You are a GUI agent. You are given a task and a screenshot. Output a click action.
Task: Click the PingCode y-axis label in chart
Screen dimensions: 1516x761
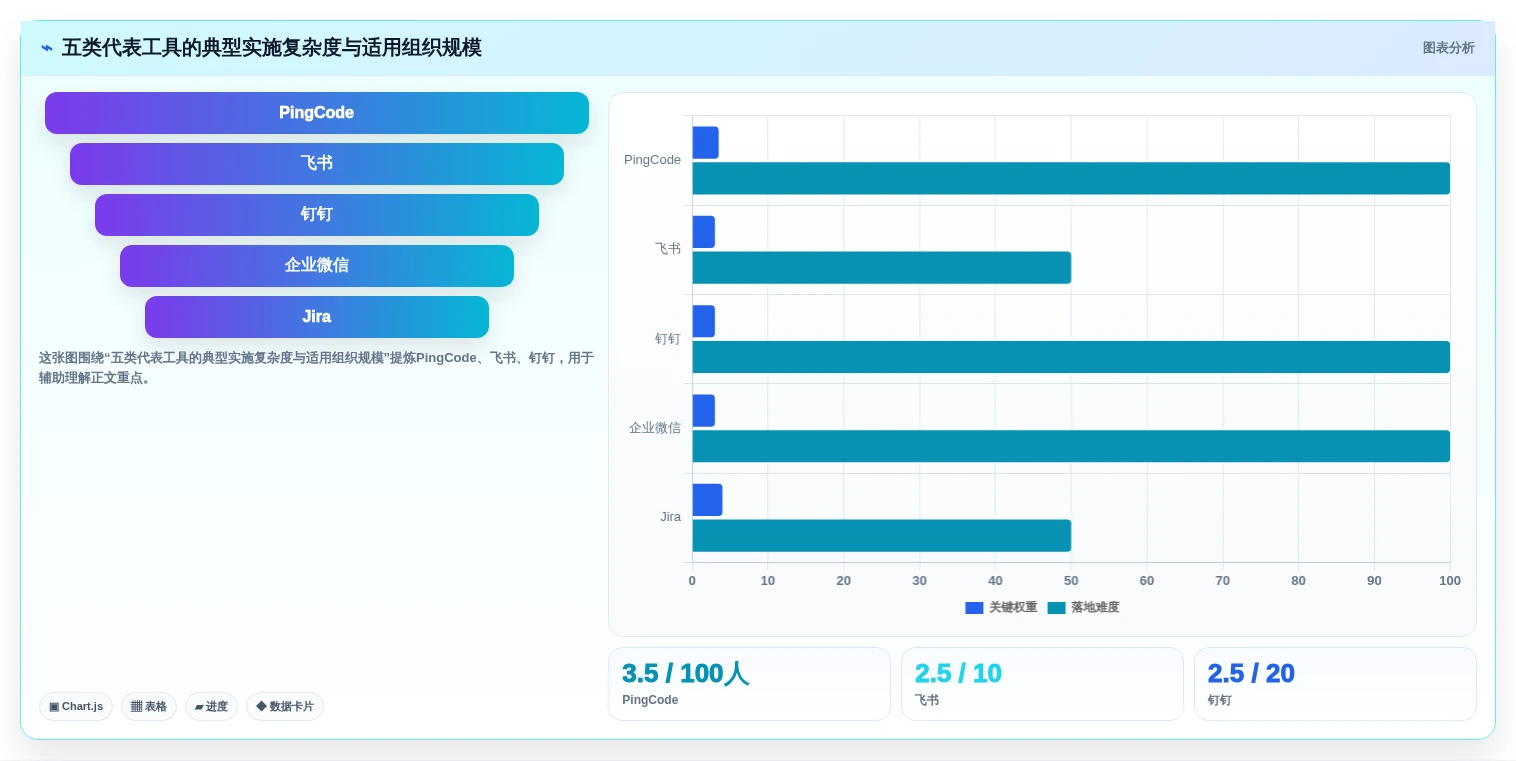pos(652,160)
